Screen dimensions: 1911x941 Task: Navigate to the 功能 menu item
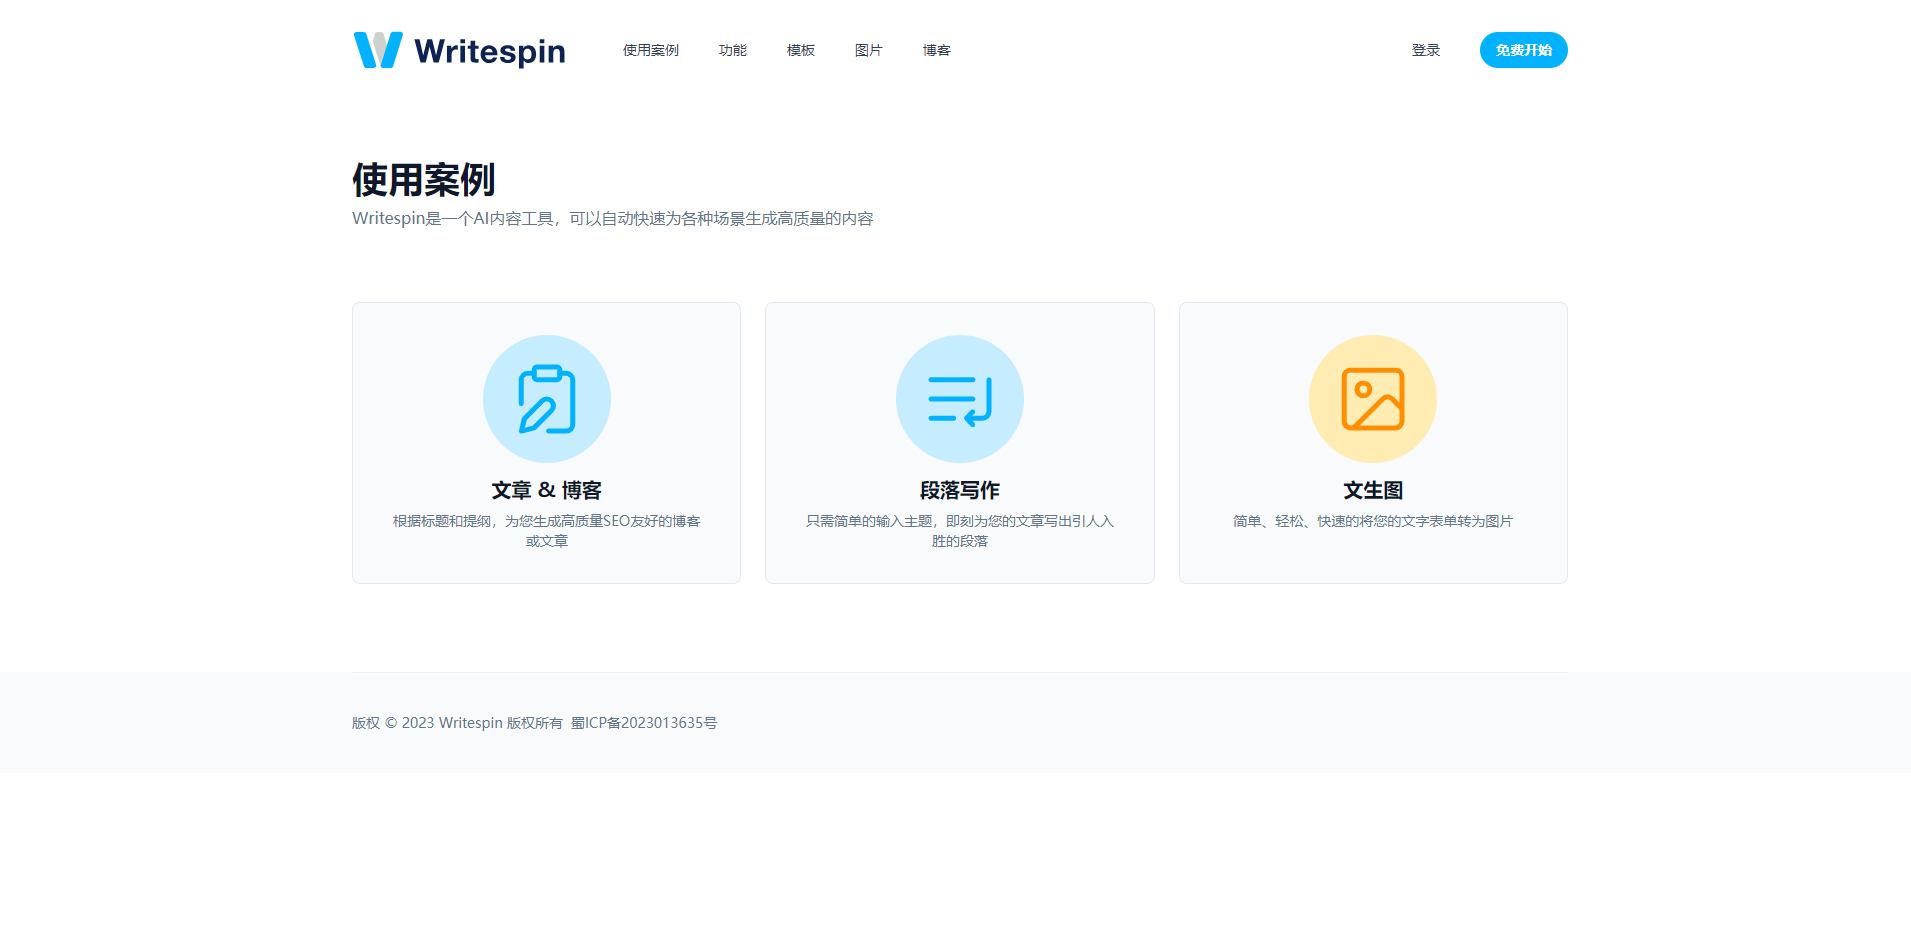tap(732, 49)
